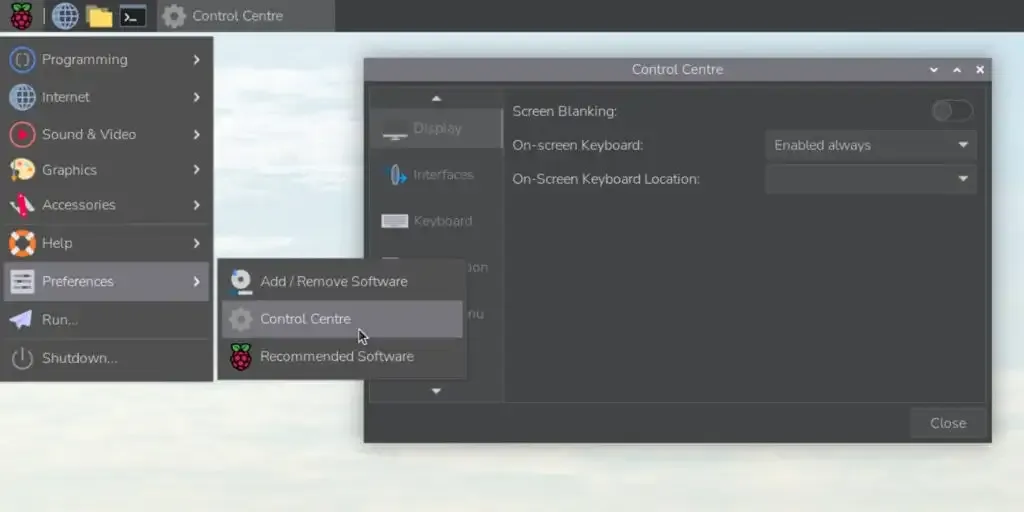Open the On-Screen Keyboard Location dropdown

point(871,179)
